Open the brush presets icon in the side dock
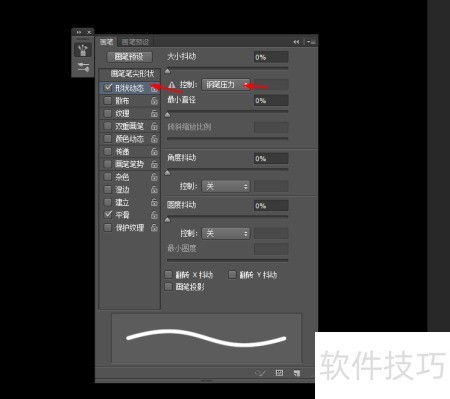The width and height of the screenshot is (450, 399). pyautogui.click(x=83, y=50)
